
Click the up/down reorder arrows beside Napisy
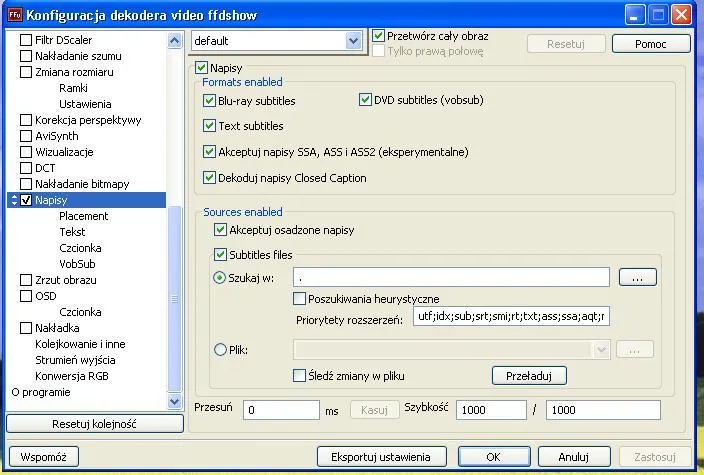(x=13, y=200)
